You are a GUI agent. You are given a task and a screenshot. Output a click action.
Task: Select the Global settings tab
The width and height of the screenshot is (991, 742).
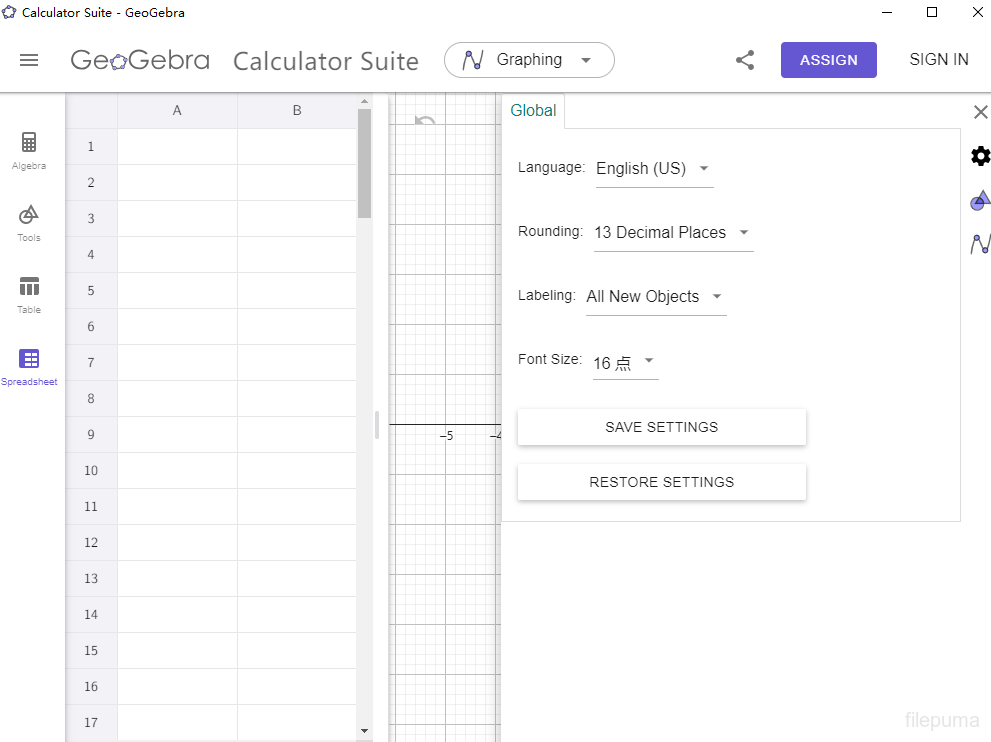(x=533, y=111)
